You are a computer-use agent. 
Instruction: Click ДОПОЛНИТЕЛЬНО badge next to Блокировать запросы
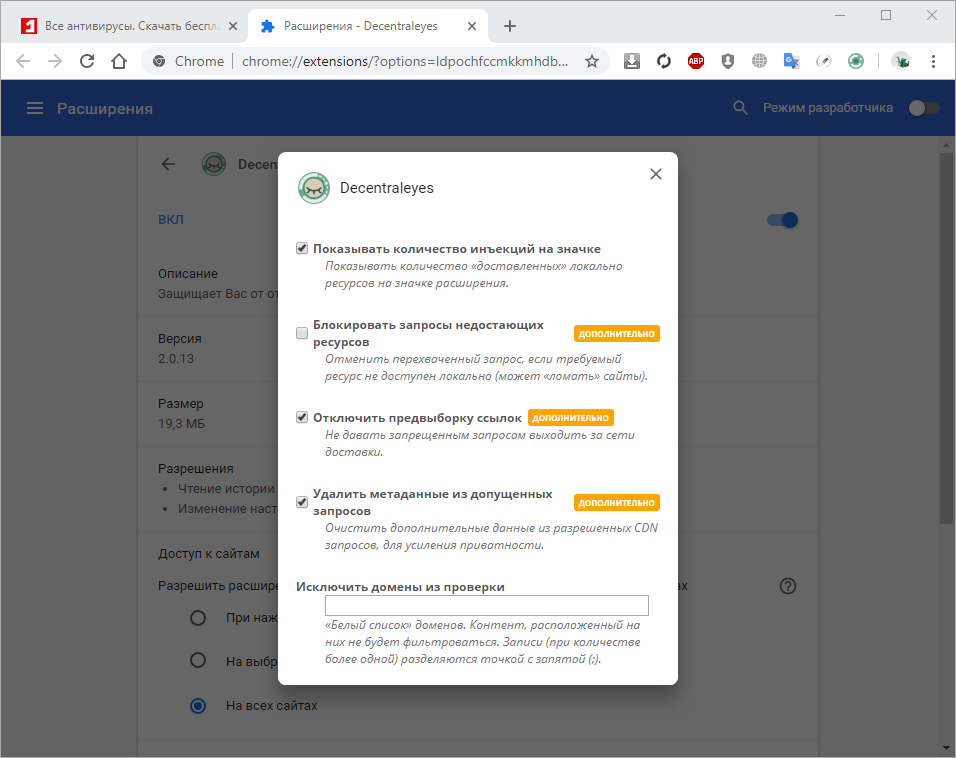pos(616,334)
